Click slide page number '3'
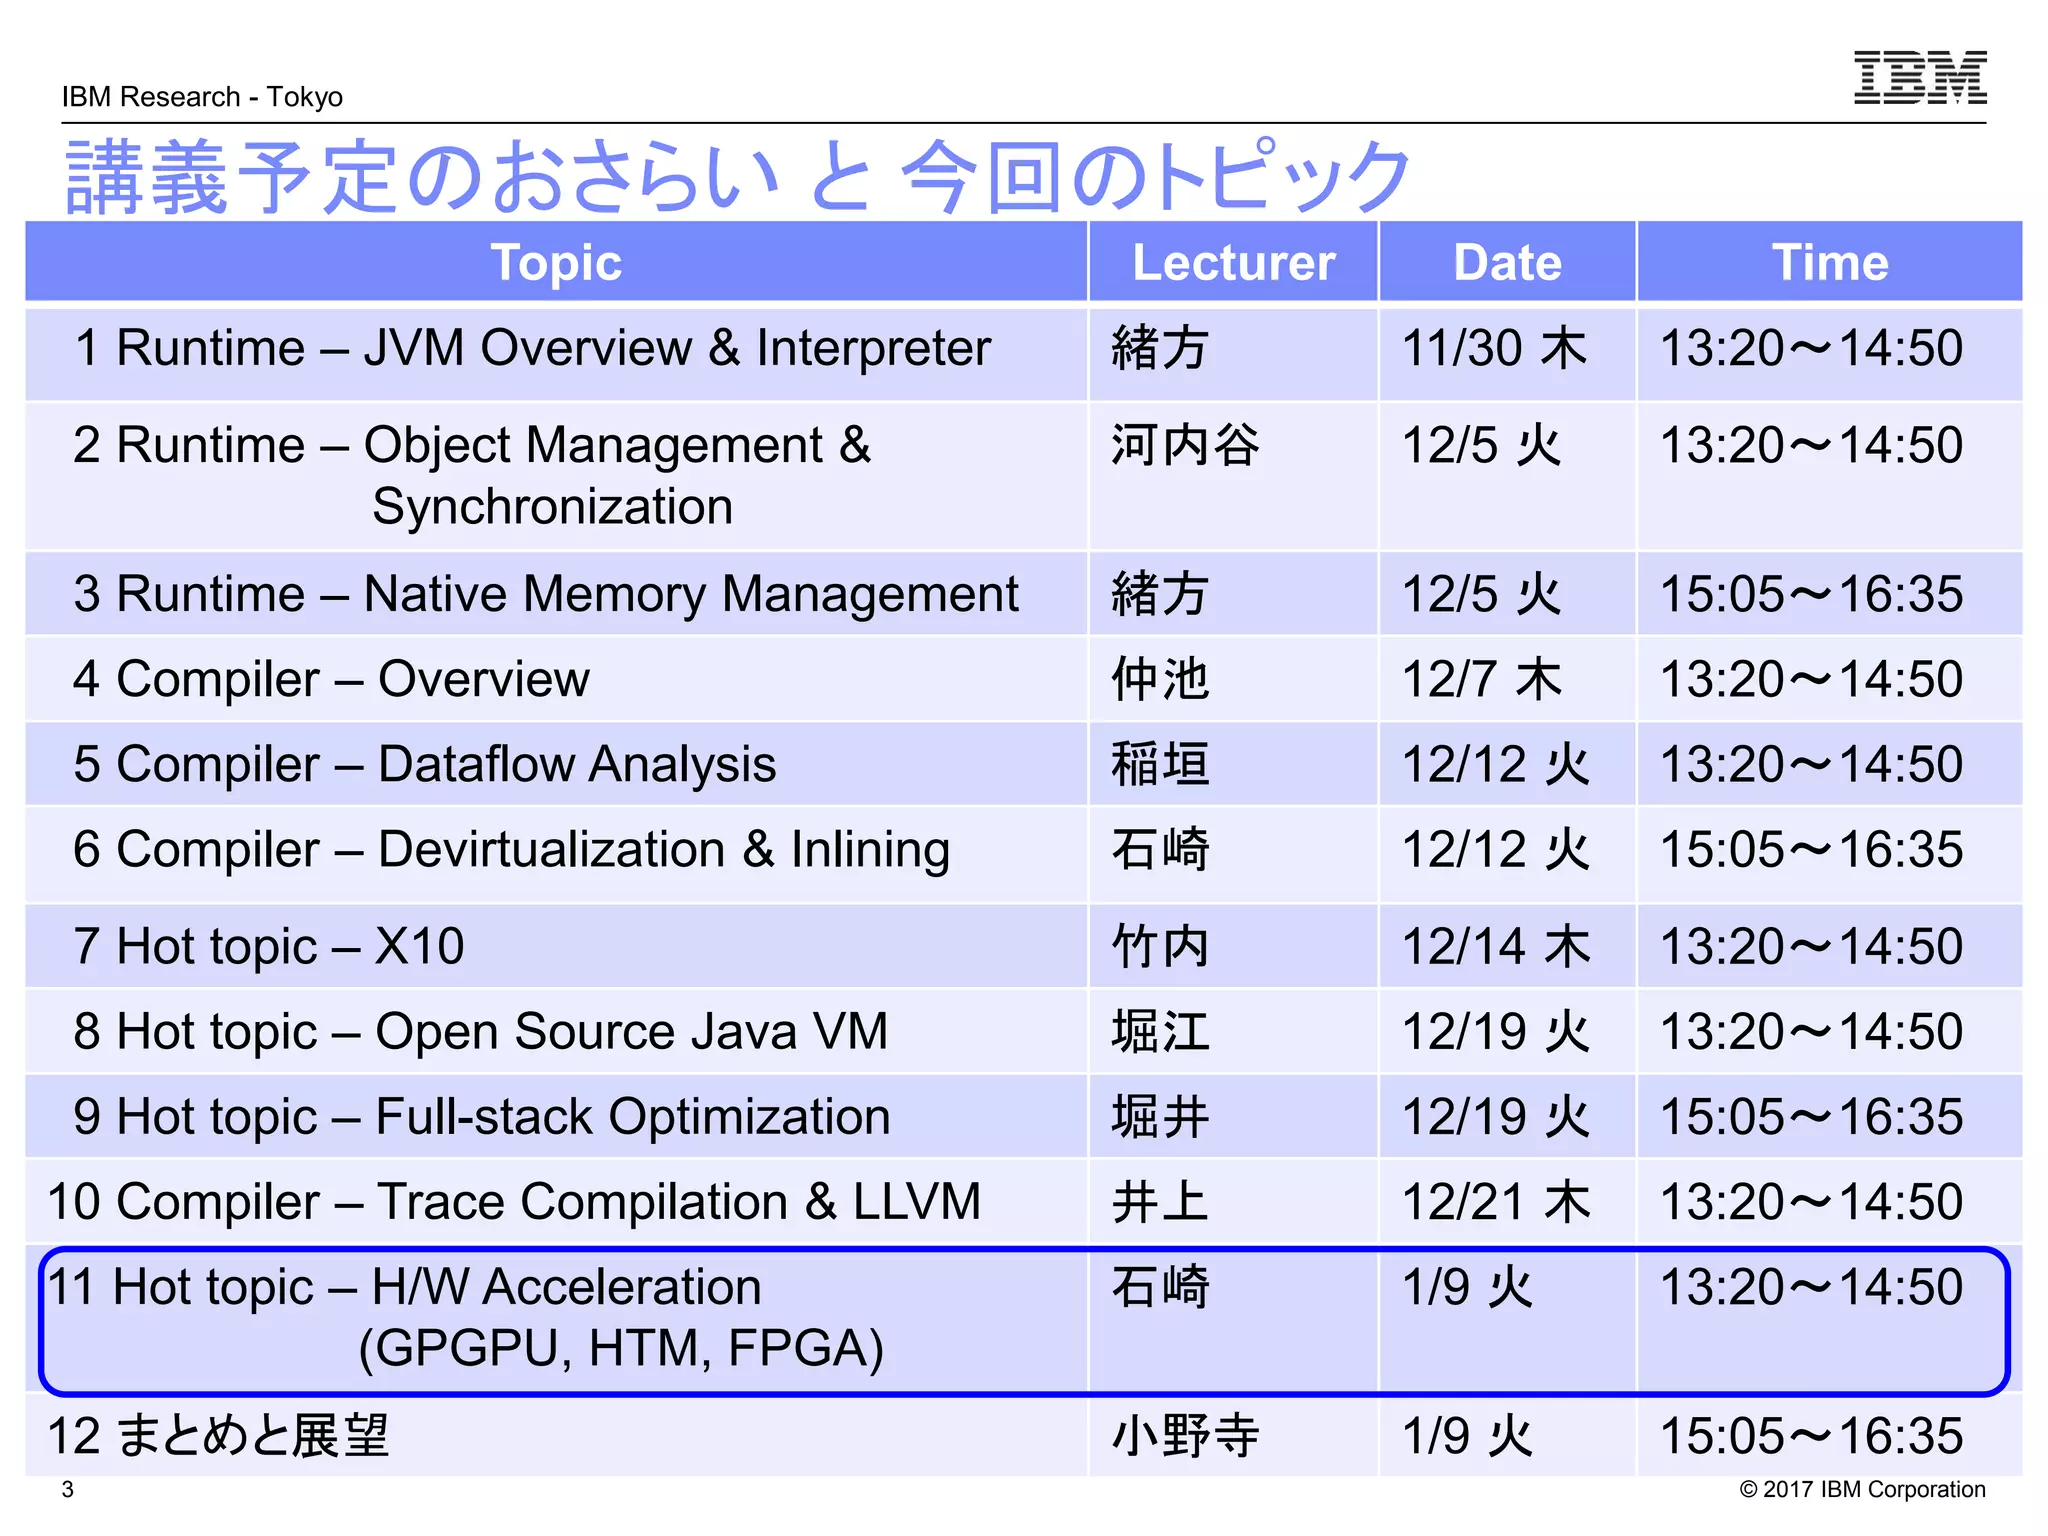Image resolution: width=2048 pixels, height=1536 pixels. tap(68, 1489)
